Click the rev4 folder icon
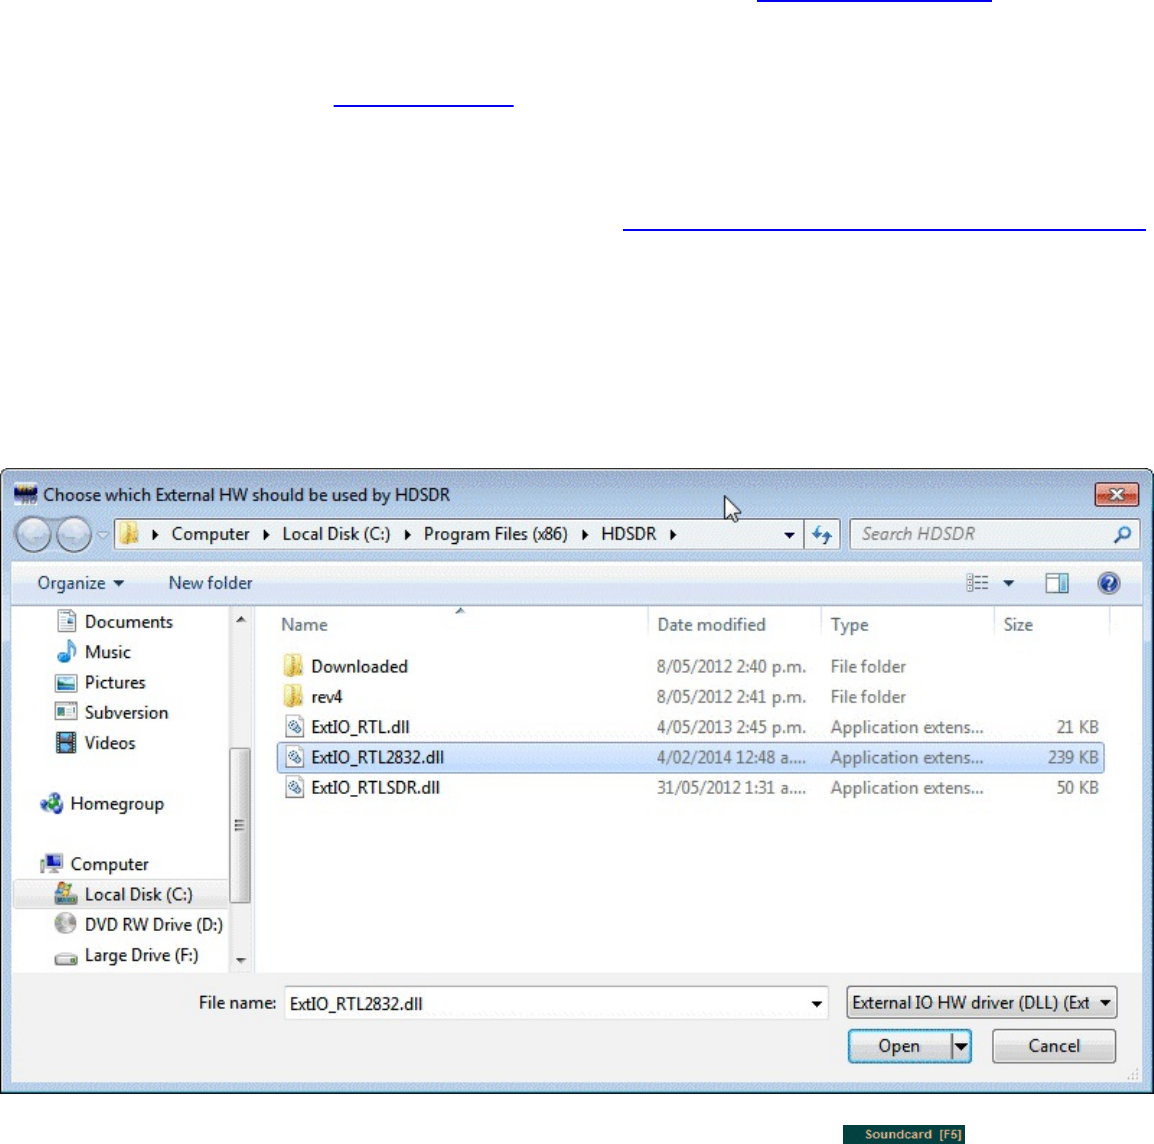Screen dimensions: 1154x1144 pos(293,696)
